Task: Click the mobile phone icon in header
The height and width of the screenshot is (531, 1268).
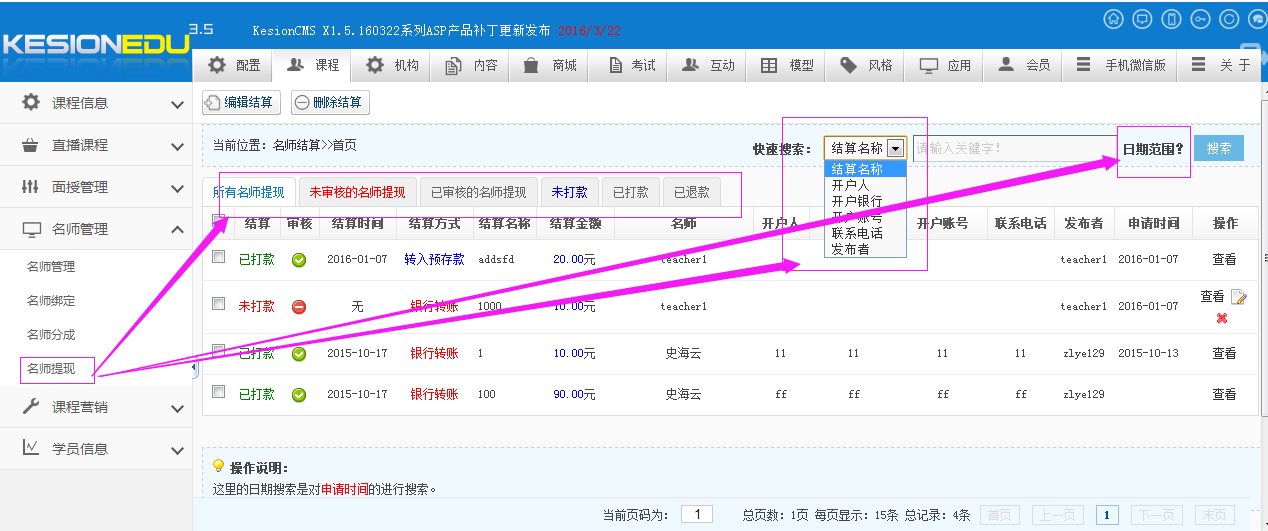Action: [x=1172, y=19]
